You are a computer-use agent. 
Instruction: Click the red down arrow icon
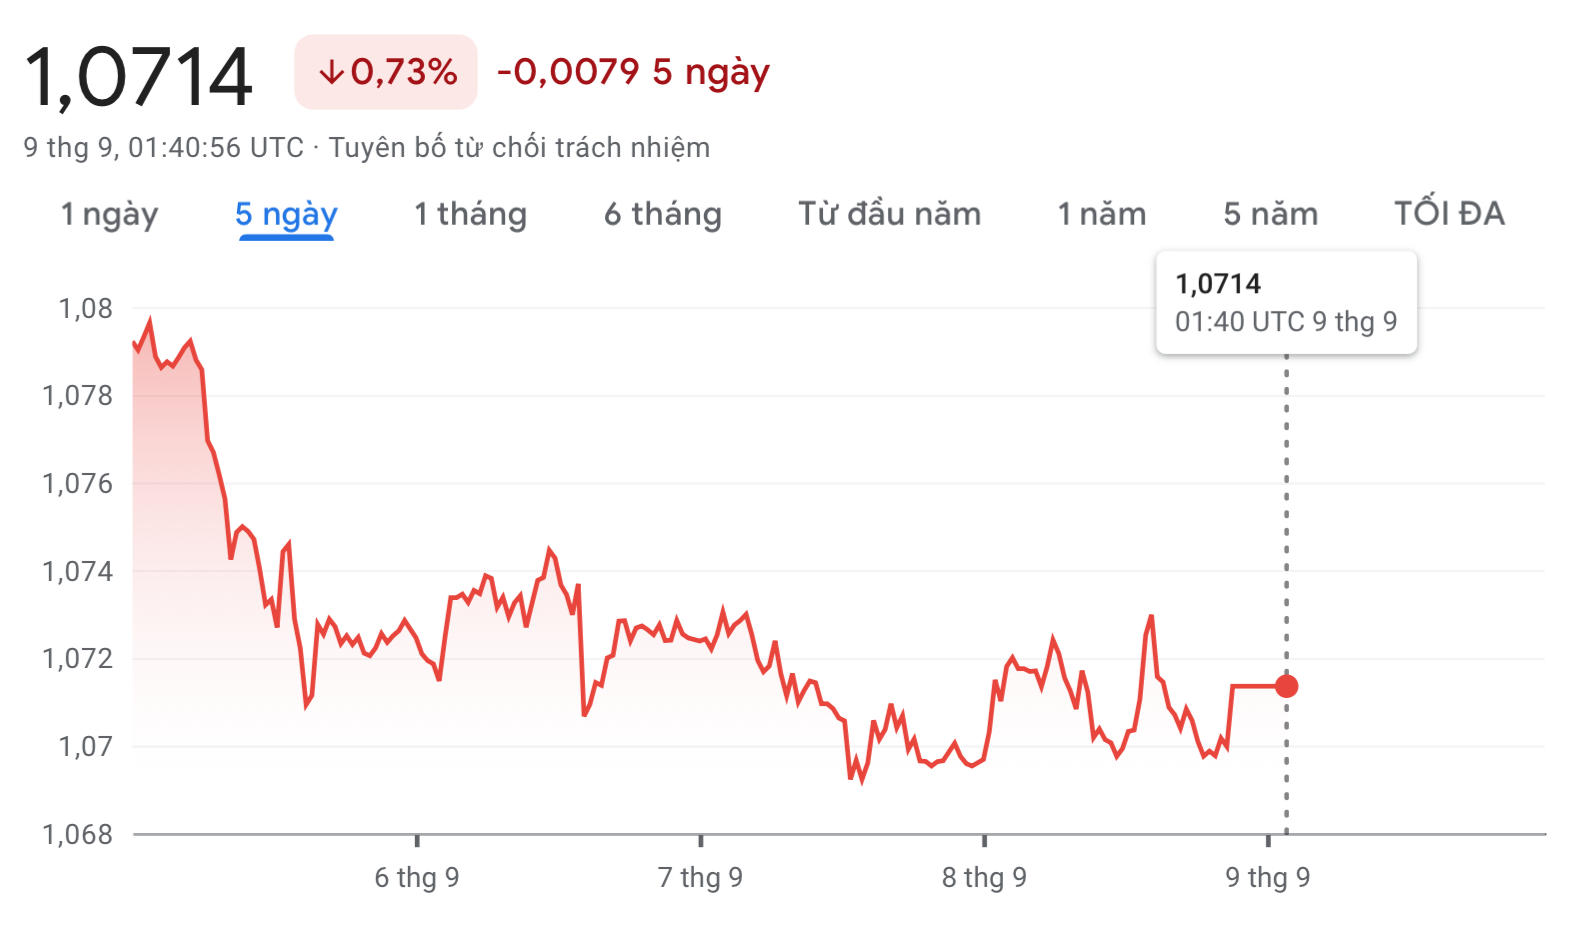click(x=331, y=72)
